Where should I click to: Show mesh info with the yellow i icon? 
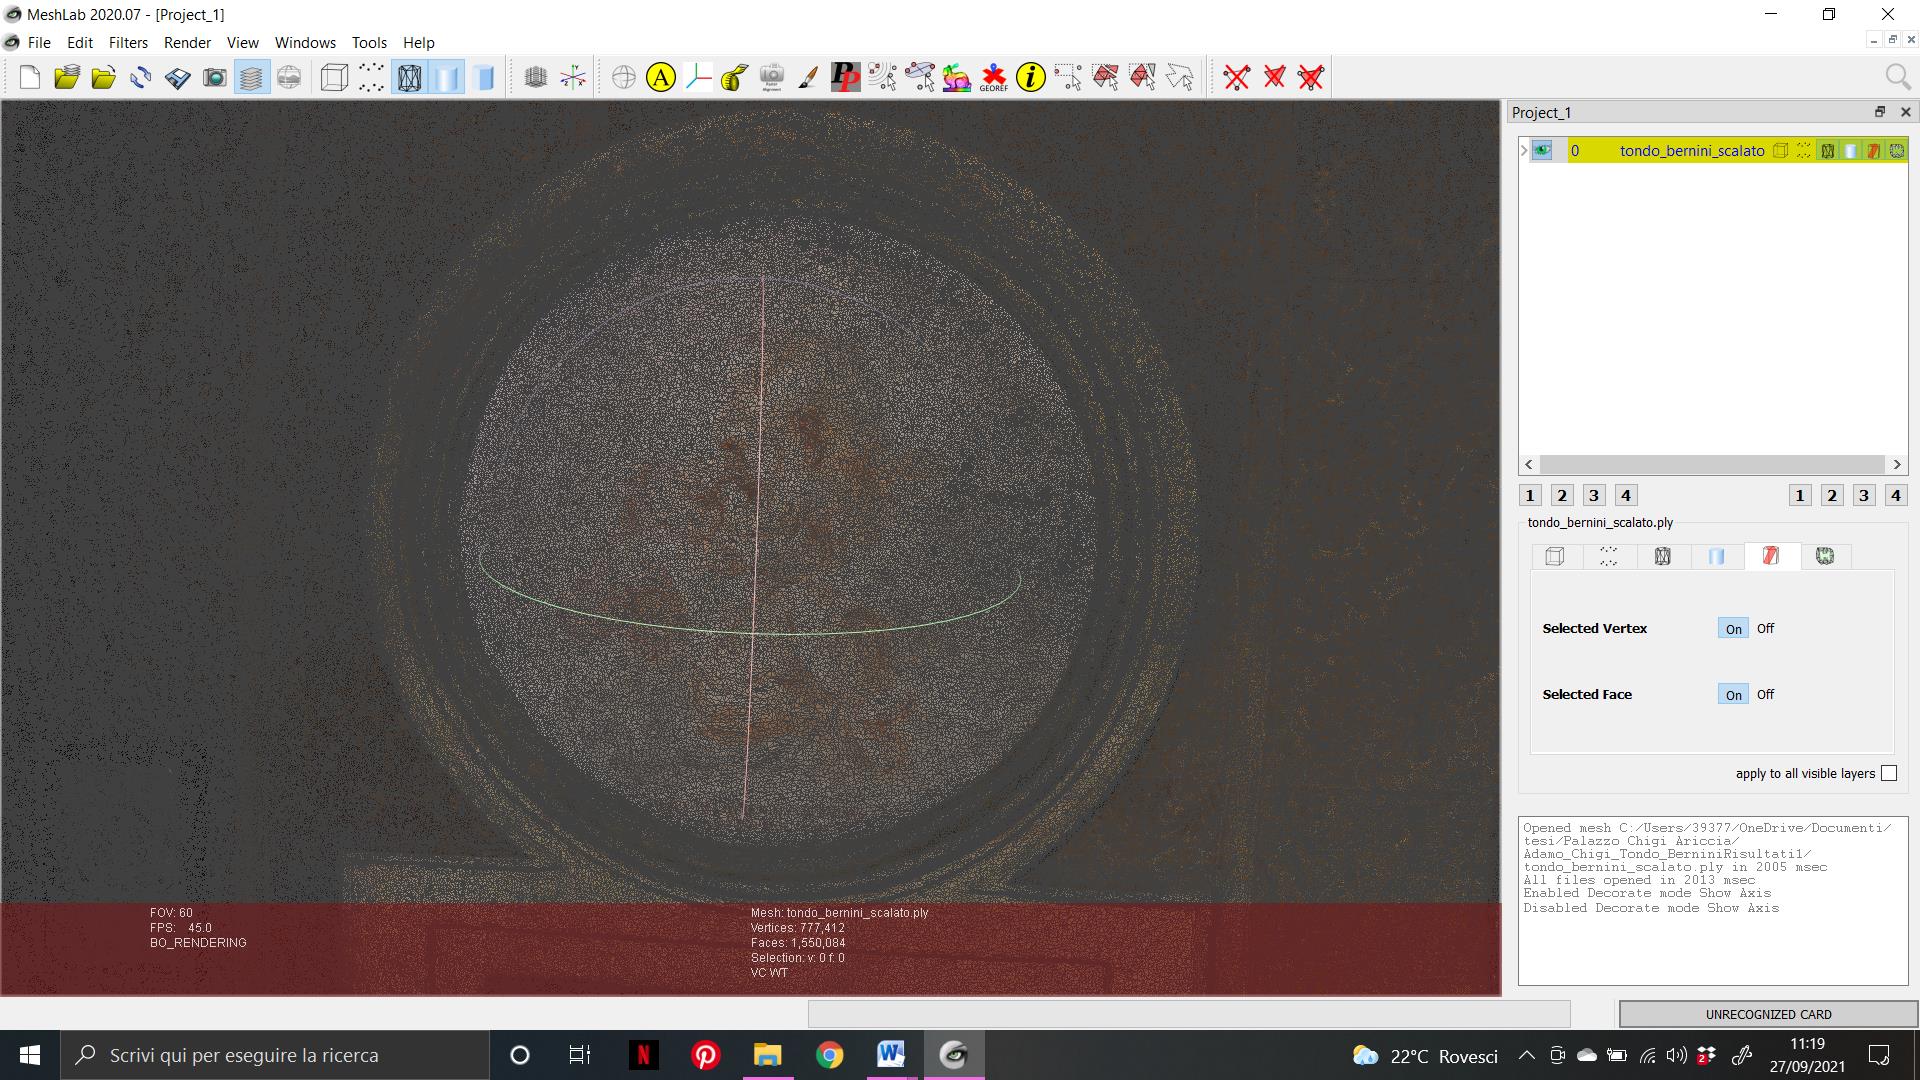click(x=1031, y=77)
